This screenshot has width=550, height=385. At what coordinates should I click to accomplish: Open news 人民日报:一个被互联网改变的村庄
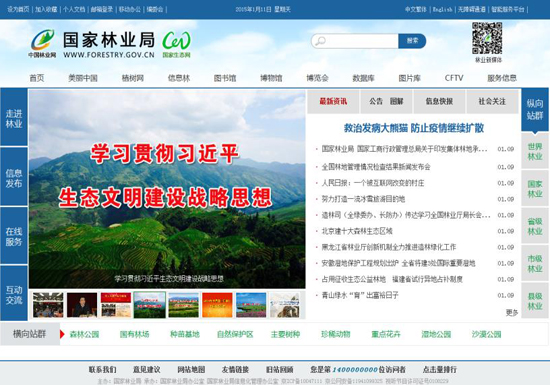[373, 183]
